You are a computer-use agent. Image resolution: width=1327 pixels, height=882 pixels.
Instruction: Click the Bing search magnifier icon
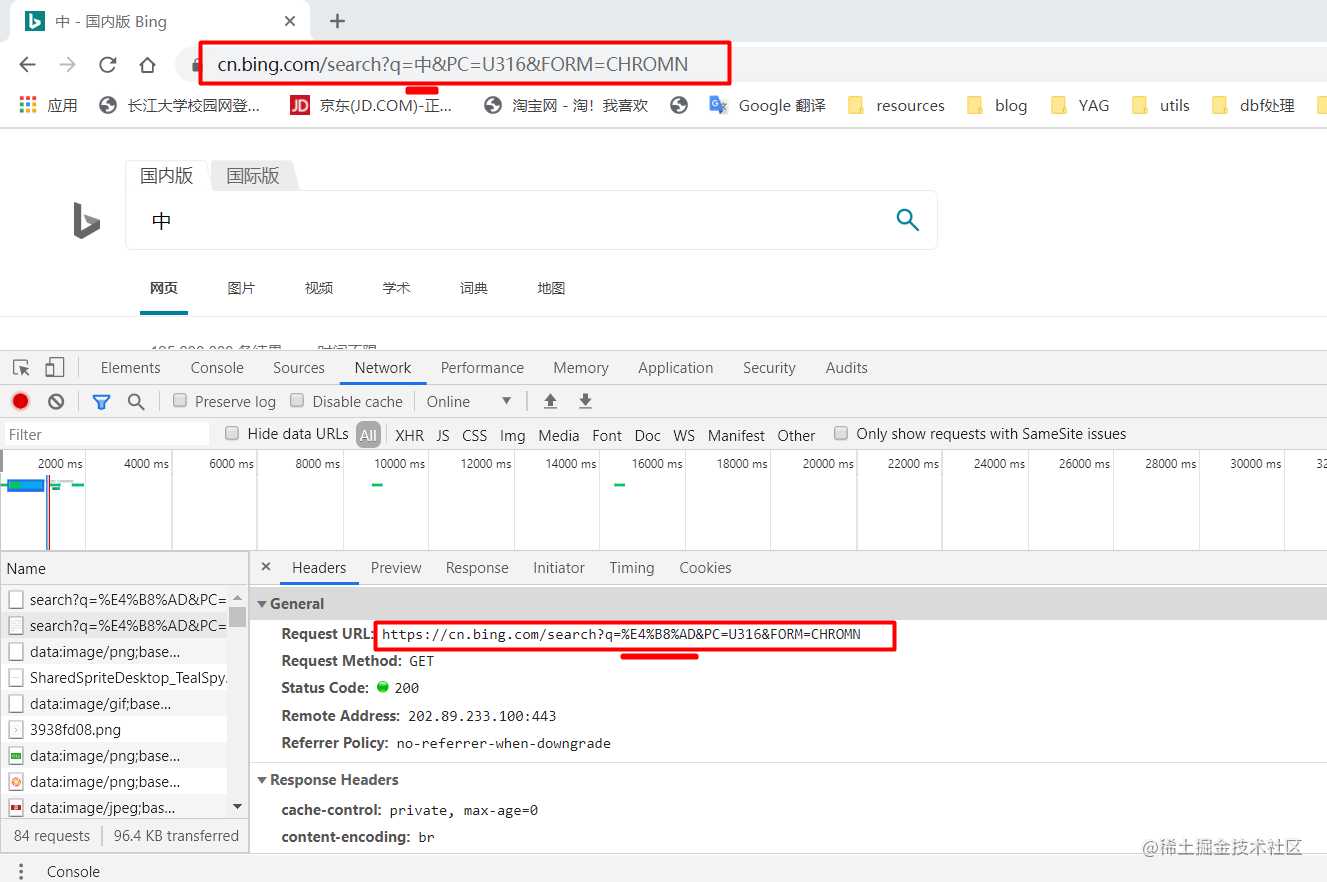click(907, 220)
